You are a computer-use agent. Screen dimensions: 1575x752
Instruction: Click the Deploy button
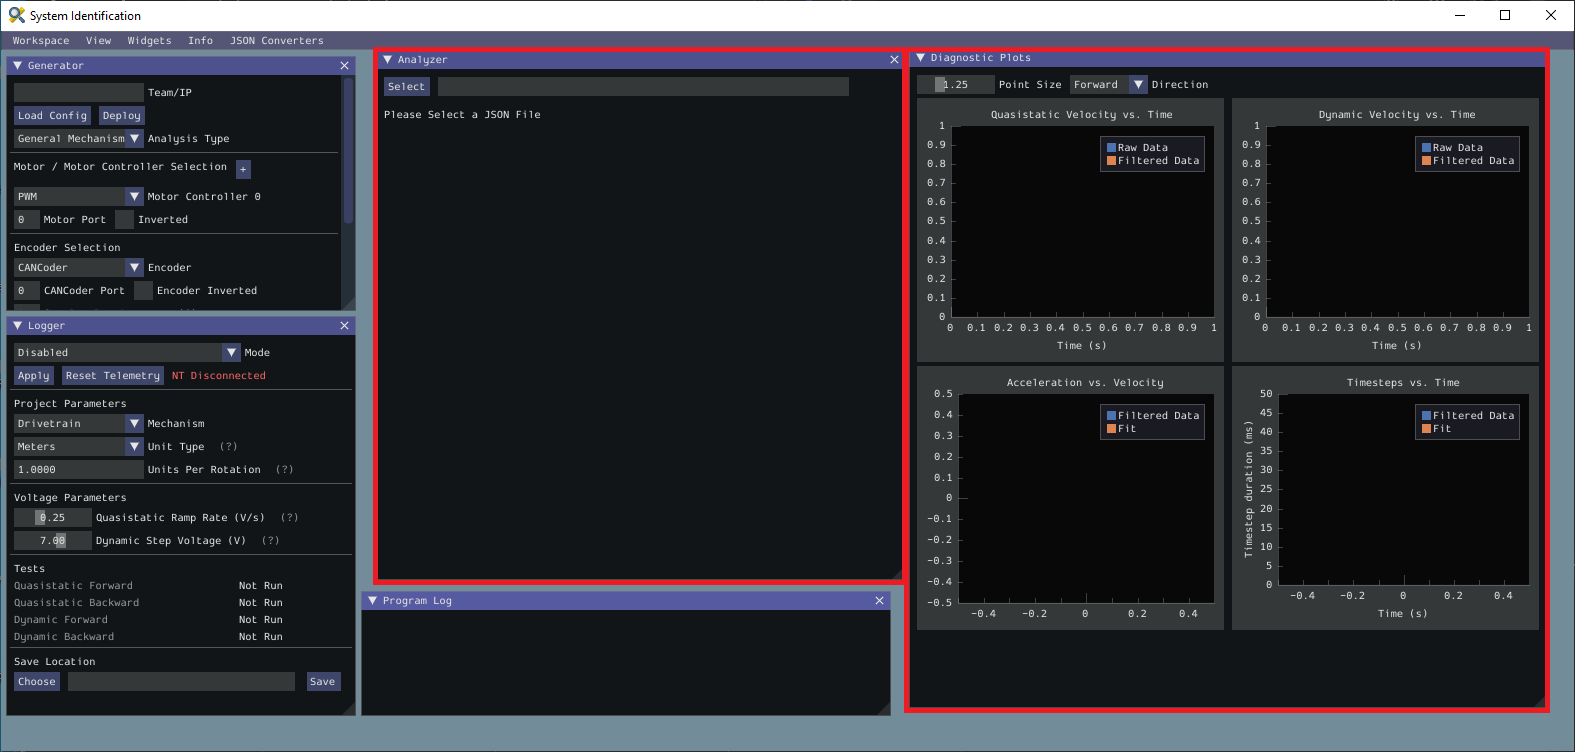point(122,116)
